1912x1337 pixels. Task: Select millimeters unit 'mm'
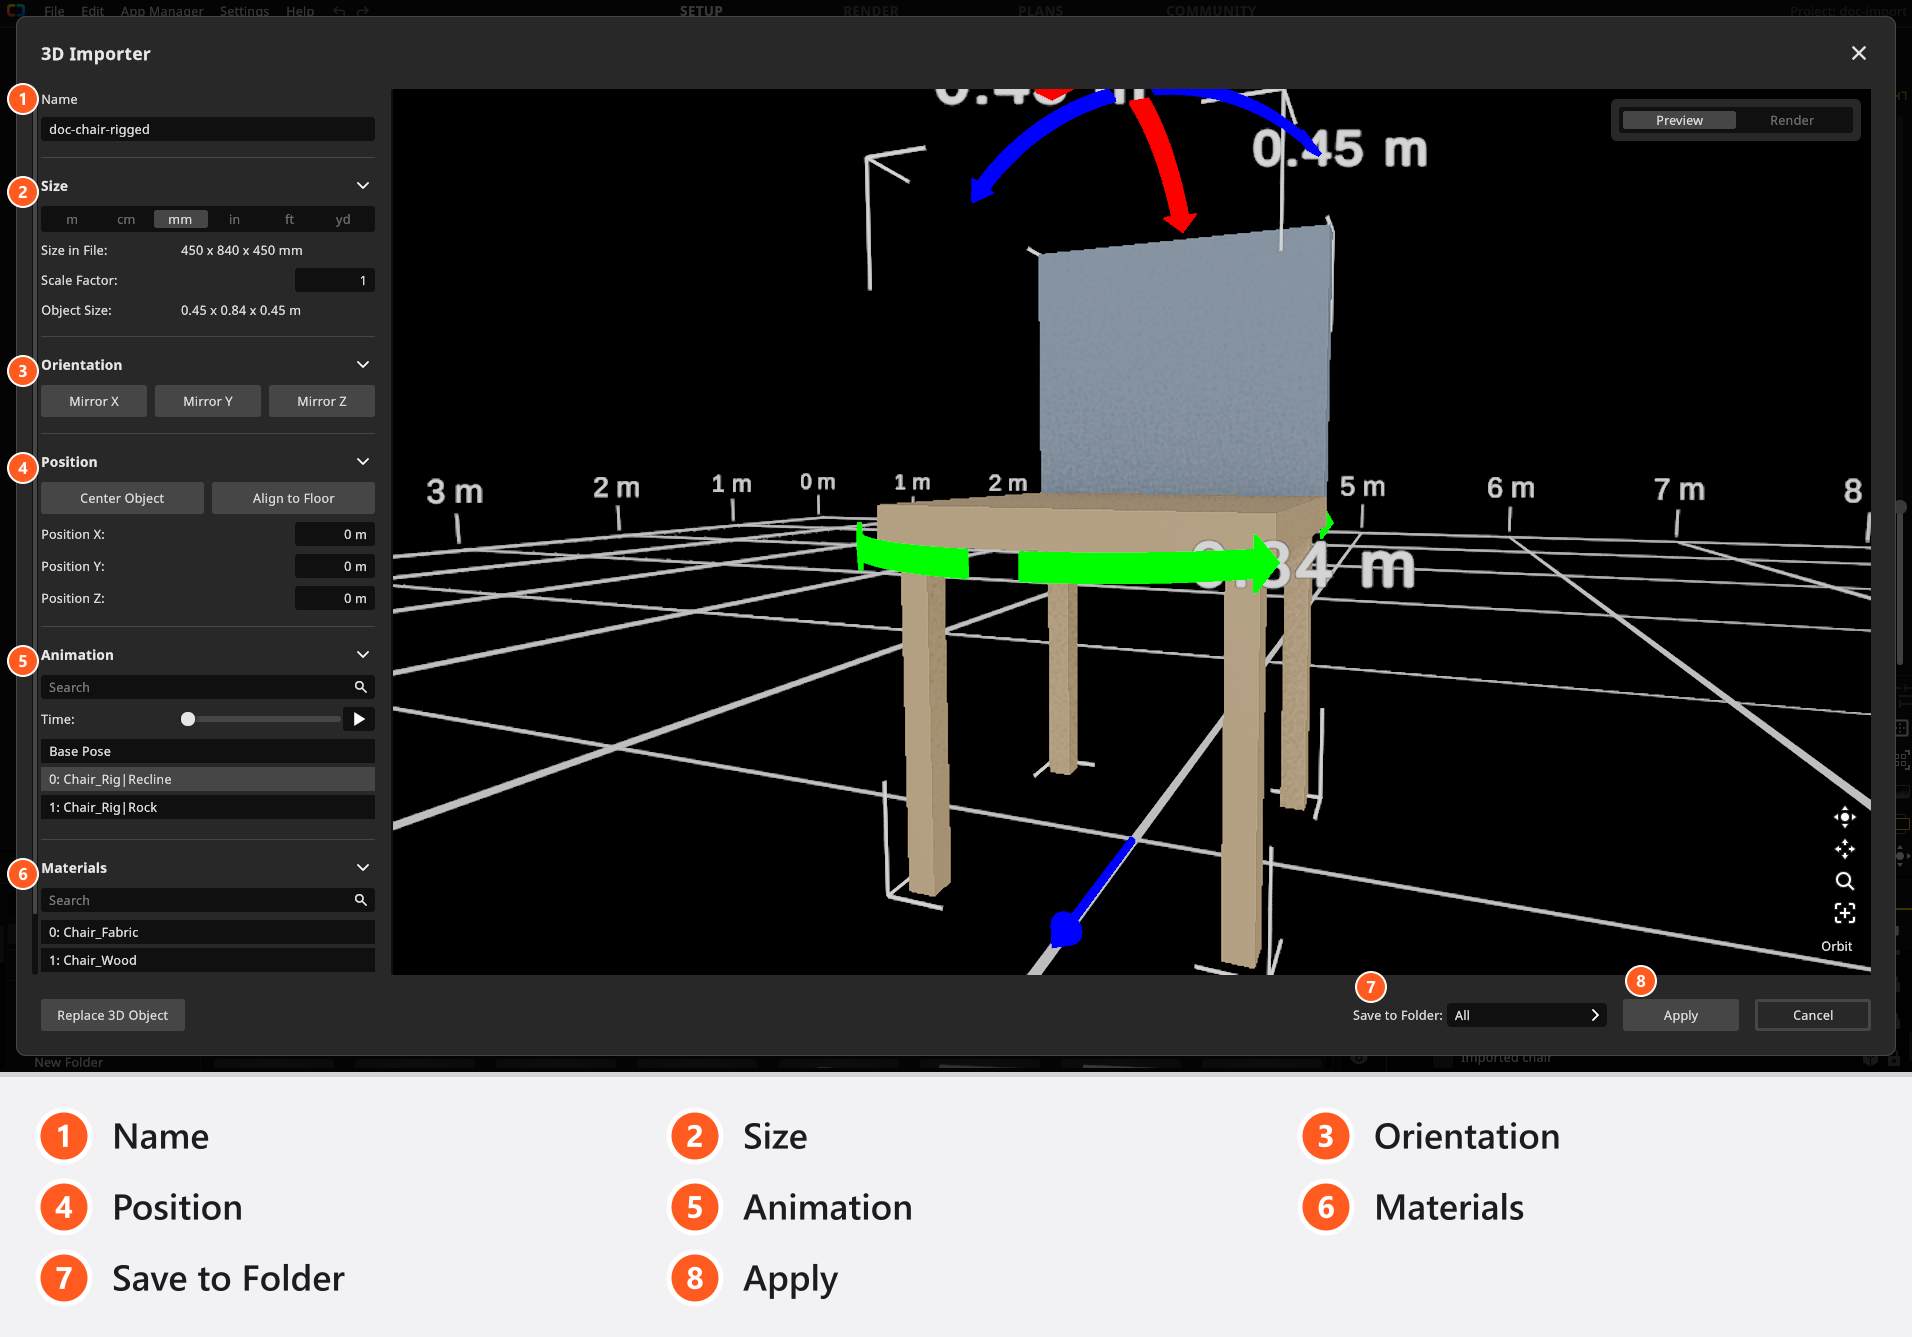point(180,219)
